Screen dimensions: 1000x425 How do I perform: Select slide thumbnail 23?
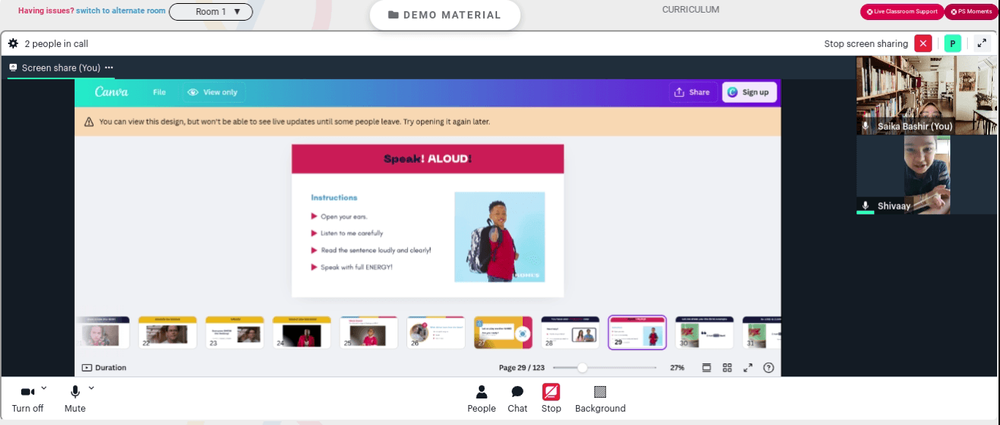[x=235, y=332]
